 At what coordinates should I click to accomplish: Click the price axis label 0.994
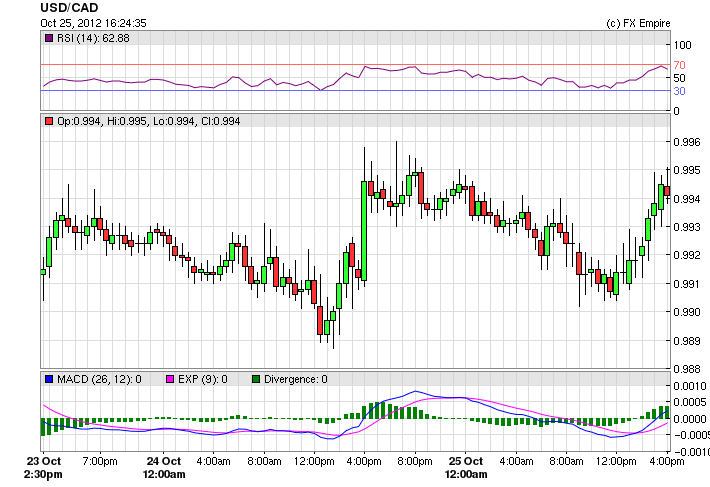point(687,199)
